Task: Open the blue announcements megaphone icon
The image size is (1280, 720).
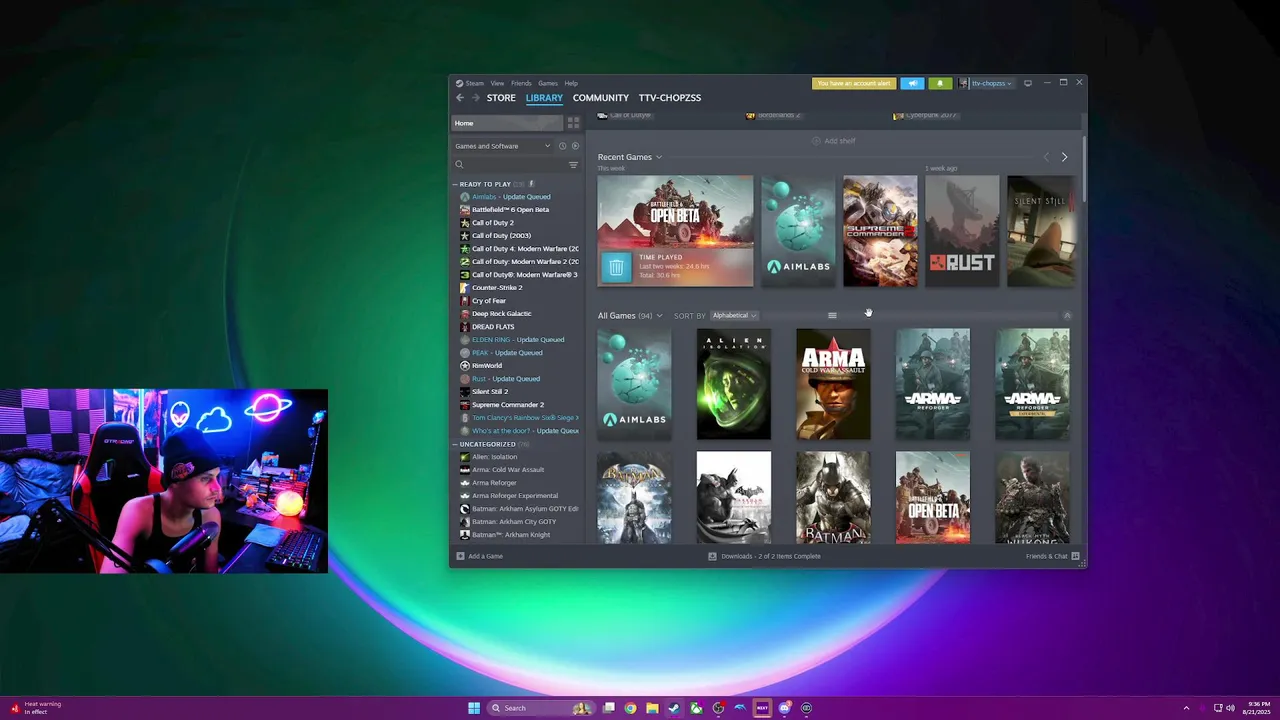Action: point(912,83)
